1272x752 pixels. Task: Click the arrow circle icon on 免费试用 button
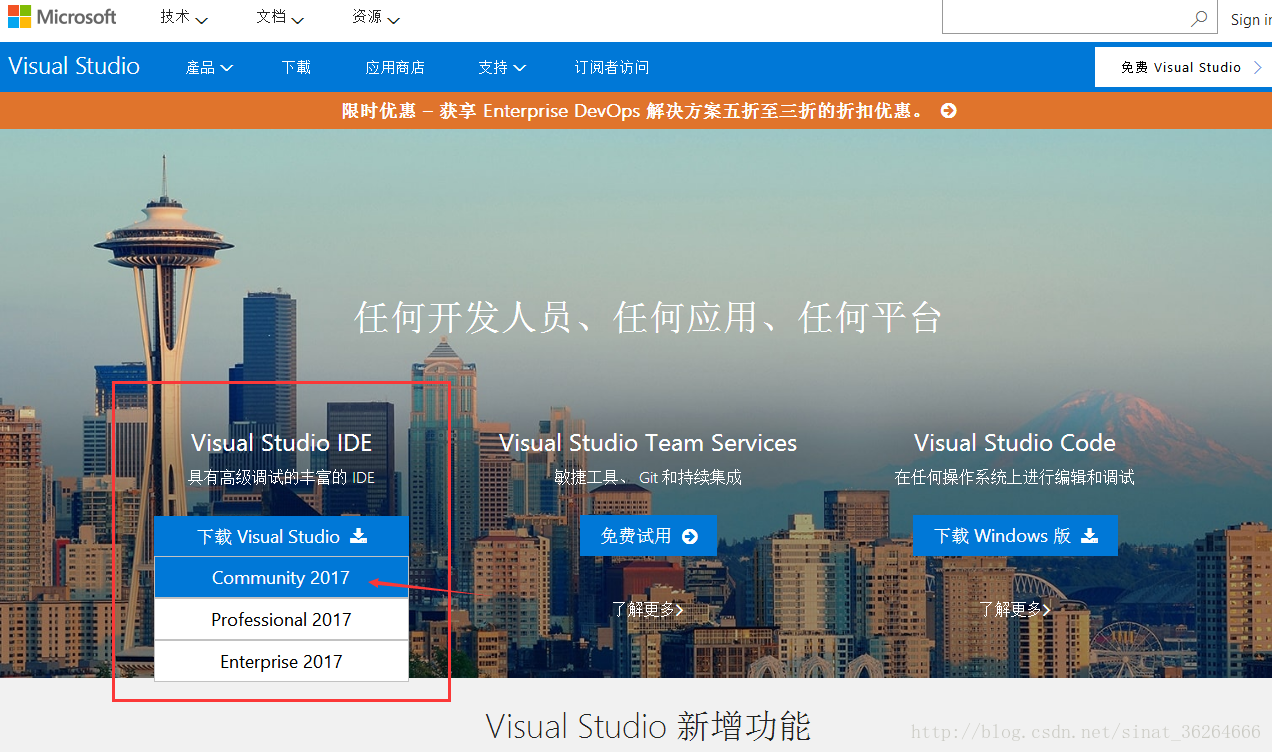tap(689, 536)
